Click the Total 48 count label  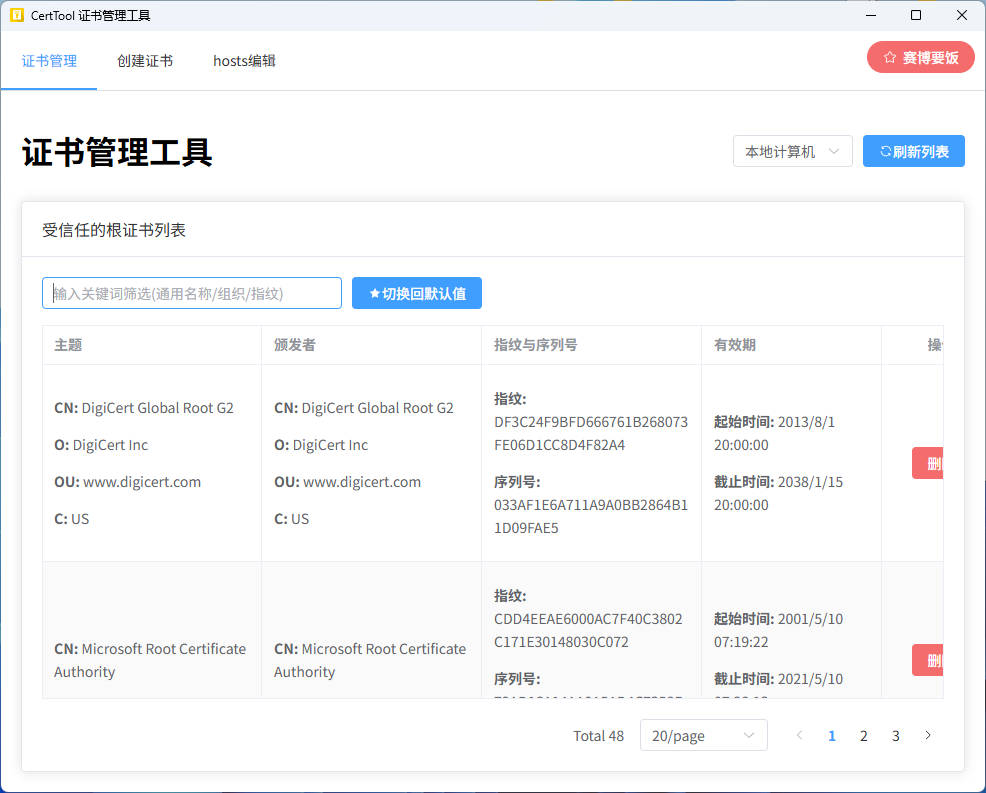coord(598,736)
